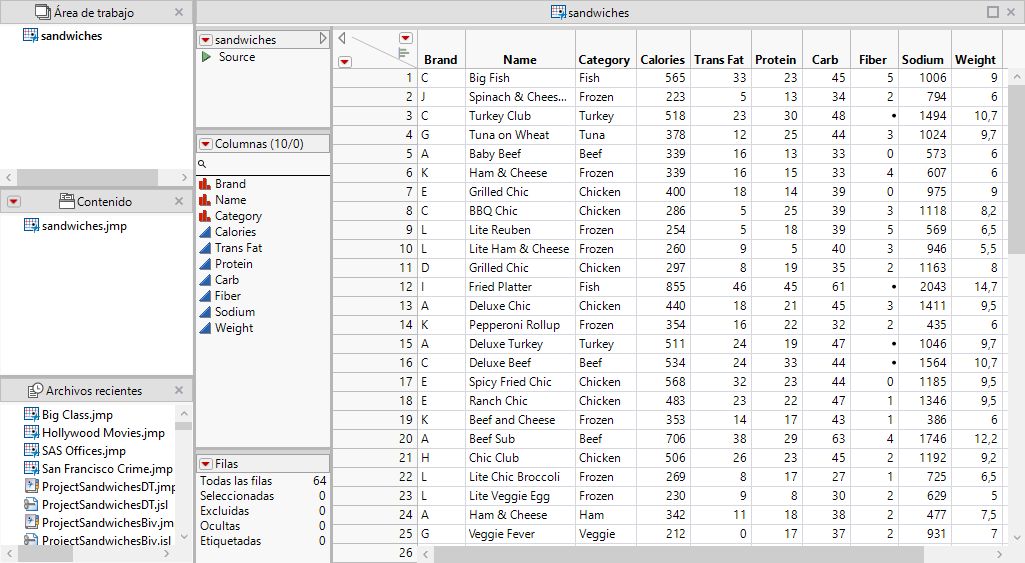Click the Columnas search filter field

(263, 164)
